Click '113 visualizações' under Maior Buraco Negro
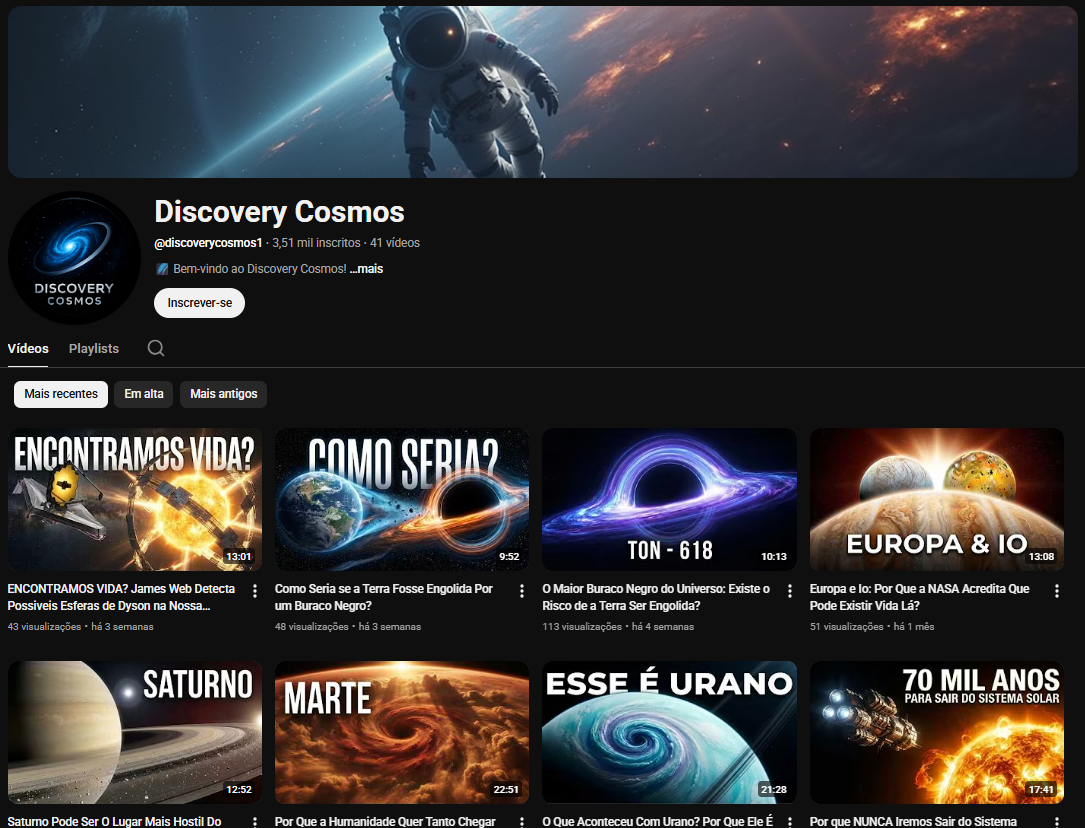Screen dimensions: 1085x828 582,627
